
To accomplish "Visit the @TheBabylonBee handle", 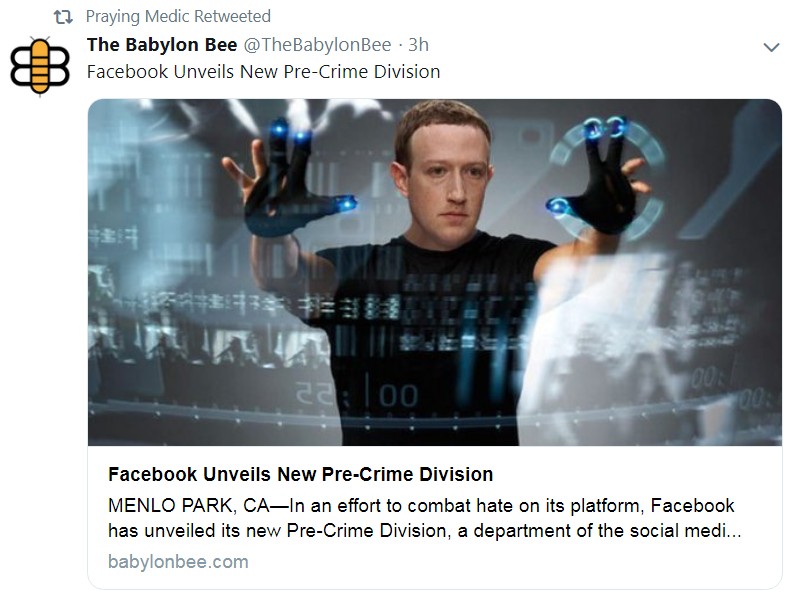I will coord(318,45).
